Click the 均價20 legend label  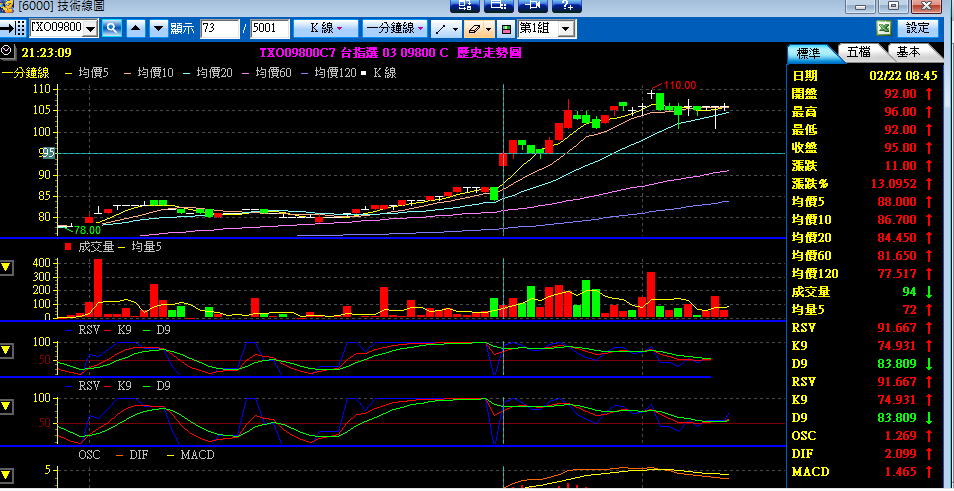215,73
